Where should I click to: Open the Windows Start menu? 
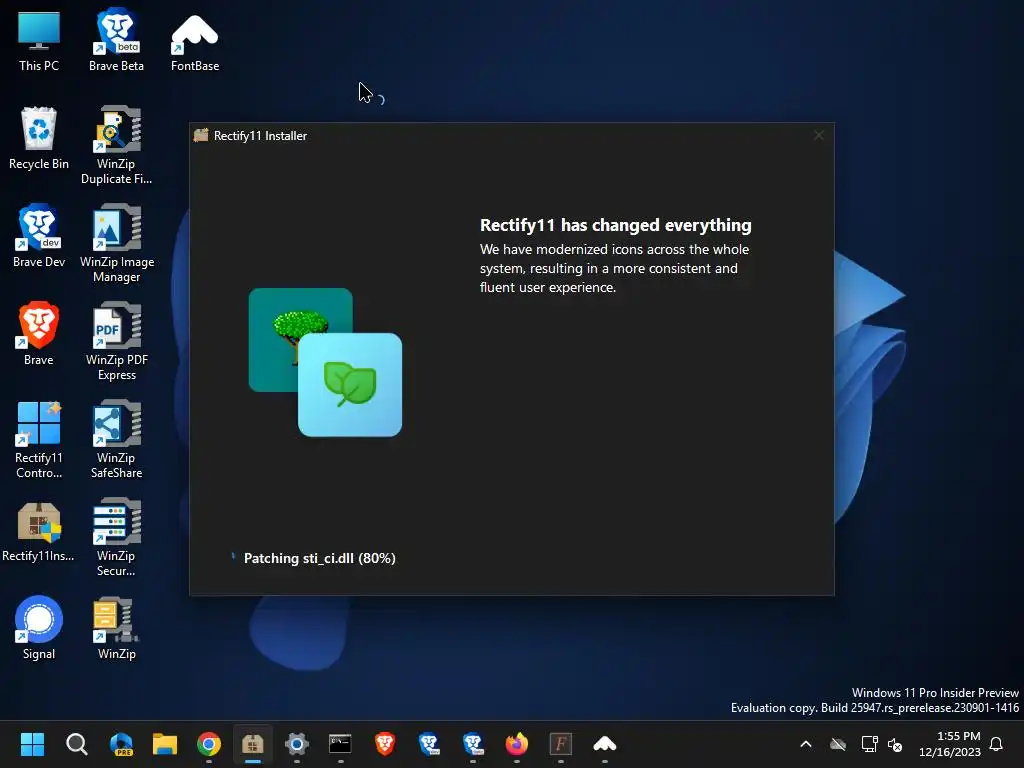click(x=32, y=744)
